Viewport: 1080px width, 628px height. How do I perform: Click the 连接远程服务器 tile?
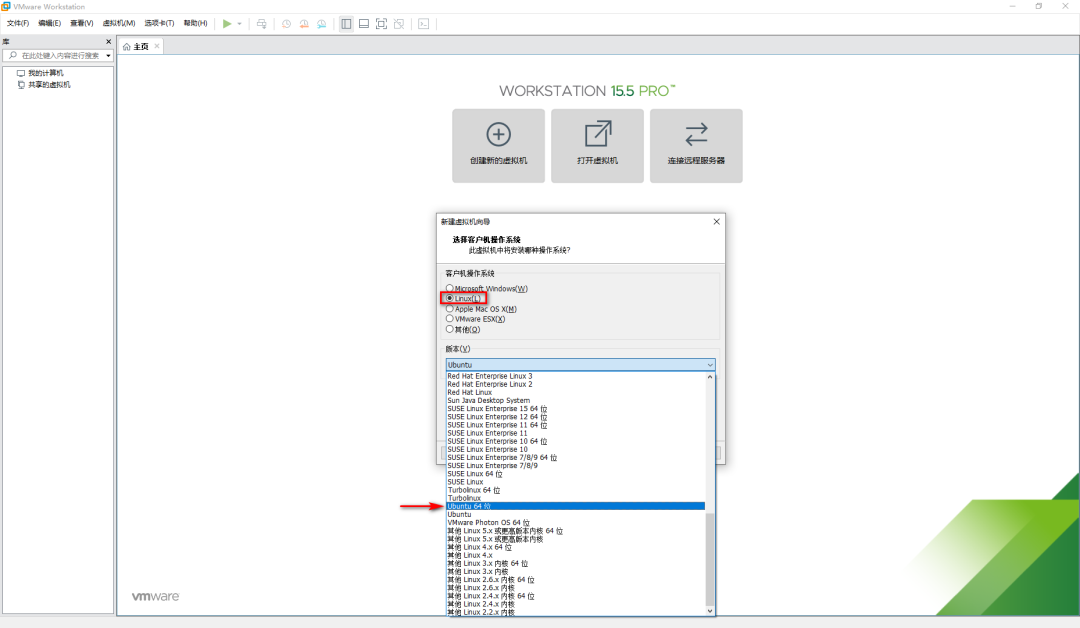click(696, 146)
